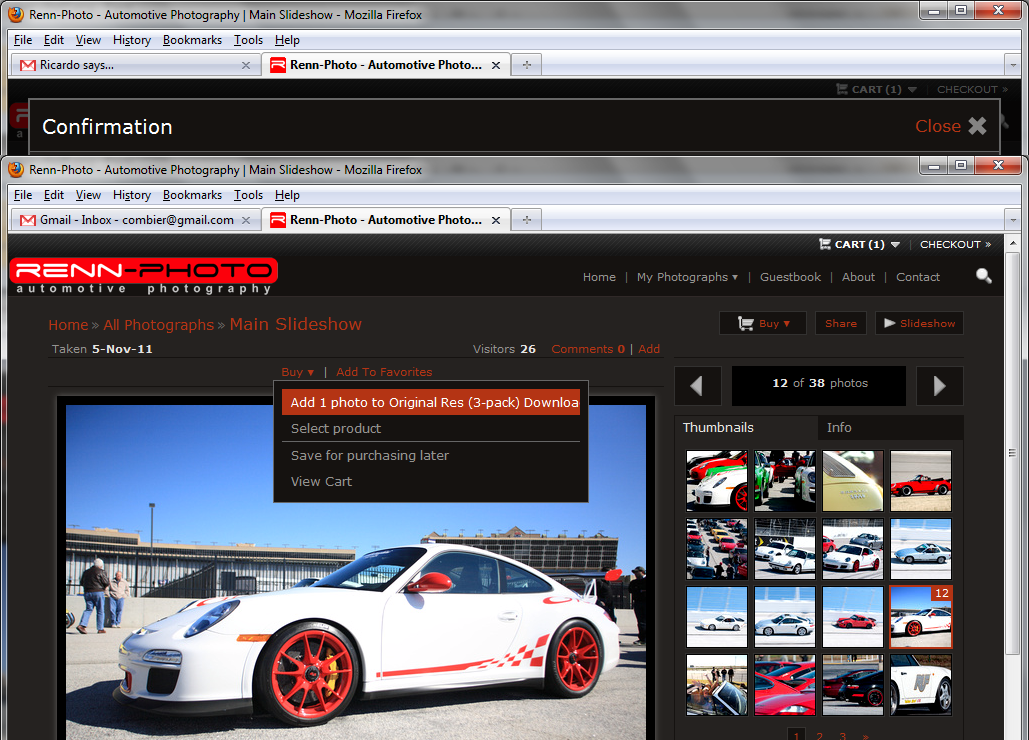Open the yellow Porsche thumbnail
The height and width of the screenshot is (740, 1029).
tap(852, 481)
